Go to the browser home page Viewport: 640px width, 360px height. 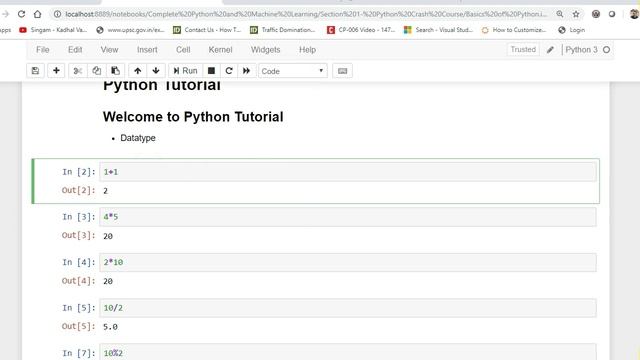click(38, 14)
